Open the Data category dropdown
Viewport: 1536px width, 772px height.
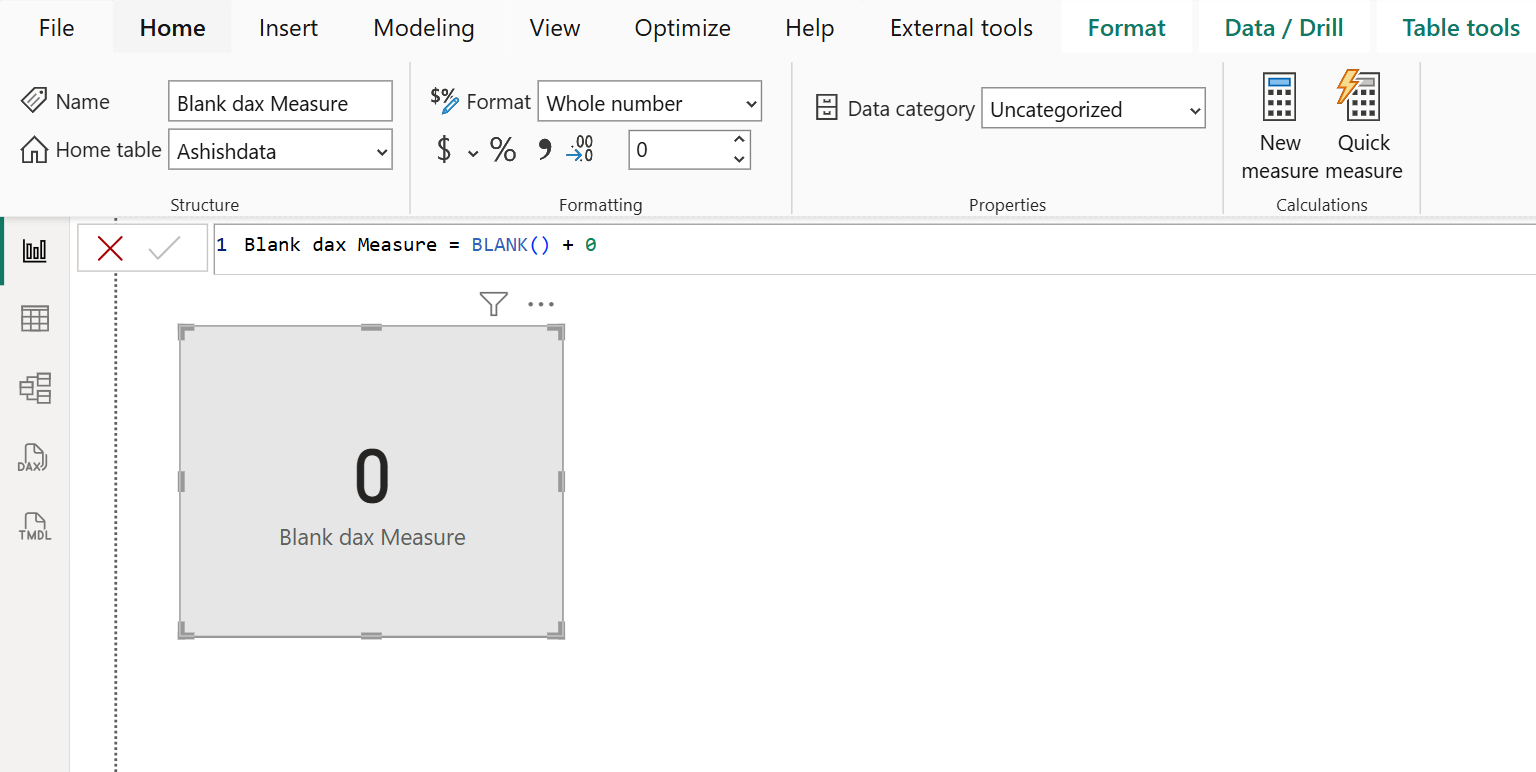(x=1093, y=108)
